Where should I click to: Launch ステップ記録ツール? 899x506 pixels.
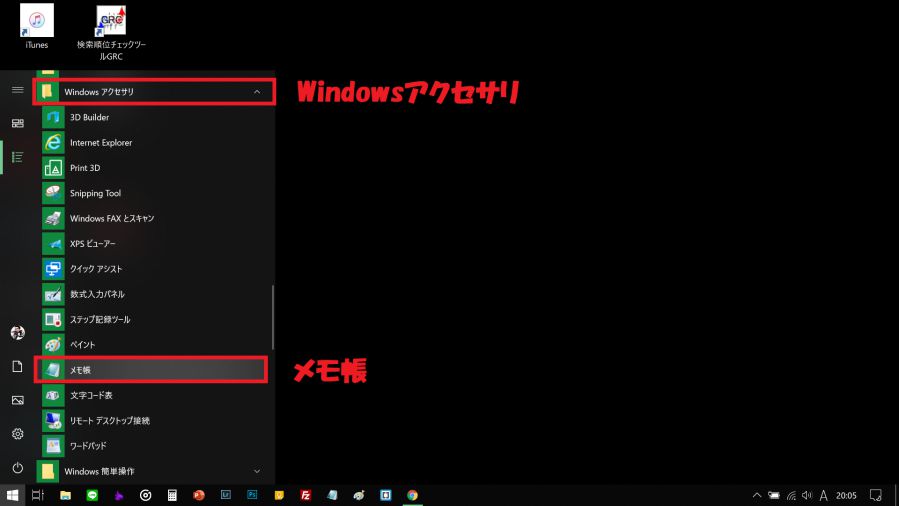tap(154, 319)
